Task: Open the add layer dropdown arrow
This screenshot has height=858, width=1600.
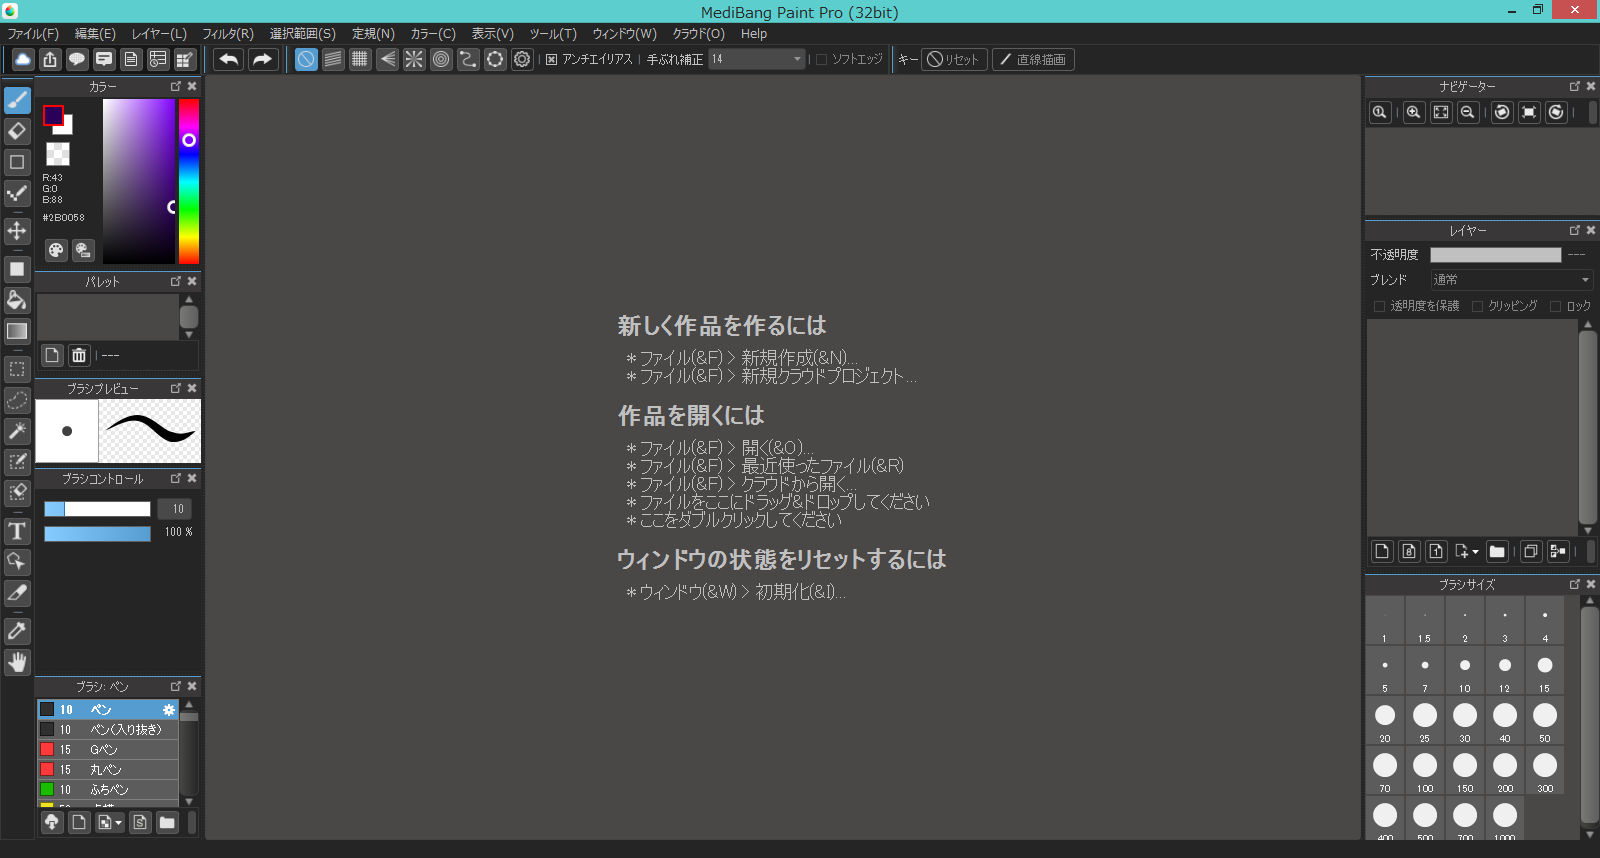Action: click(x=1475, y=552)
